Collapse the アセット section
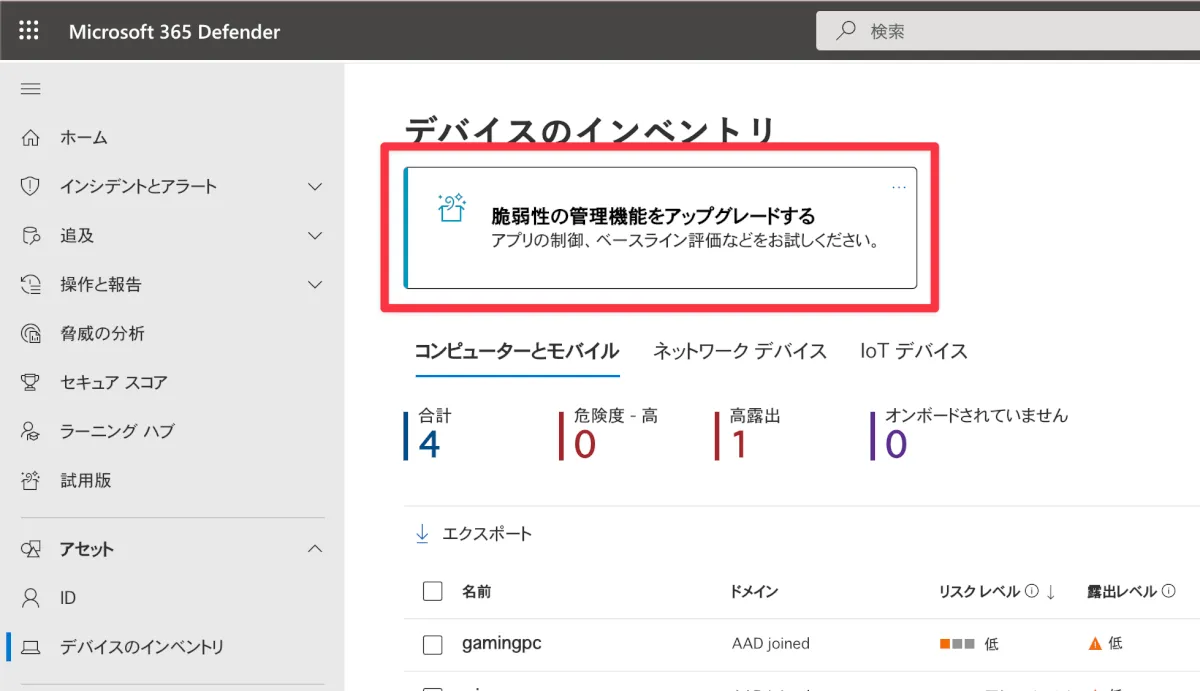Image resolution: width=1200 pixels, height=691 pixels. pos(315,549)
